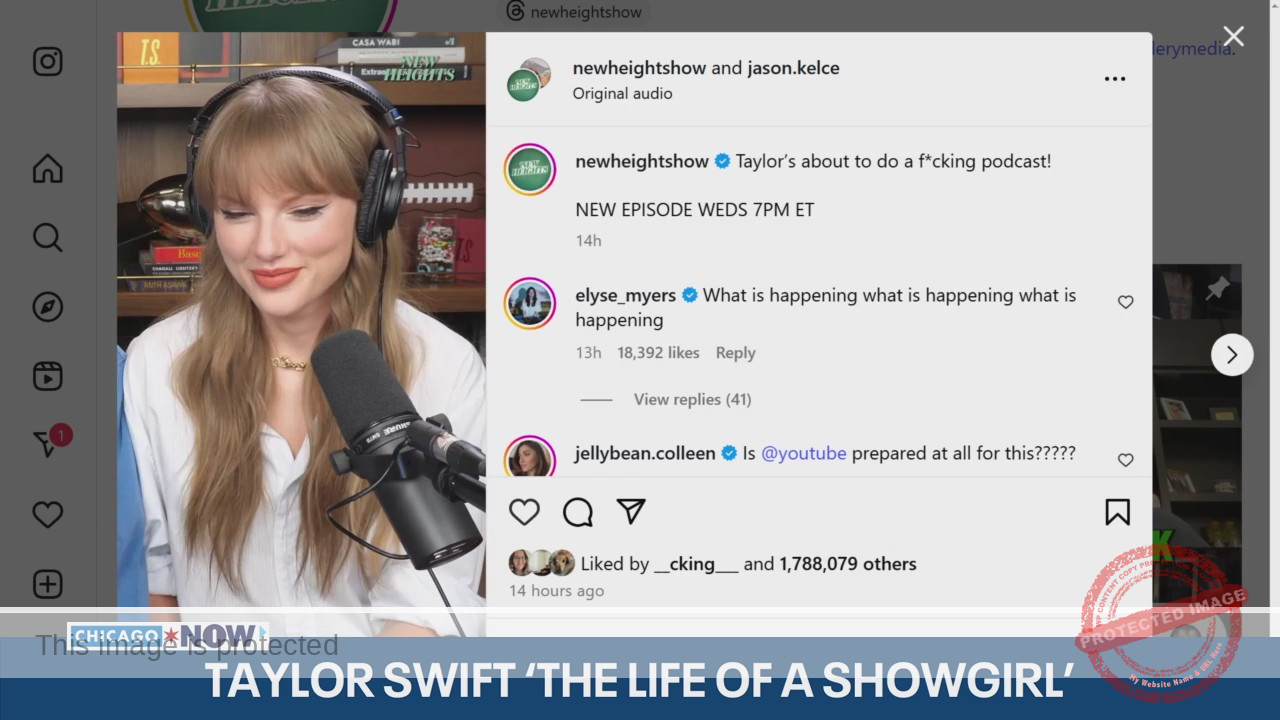Open jason.kelce profile link
Image resolution: width=1280 pixels, height=720 pixels.
pyautogui.click(x=793, y=68)
